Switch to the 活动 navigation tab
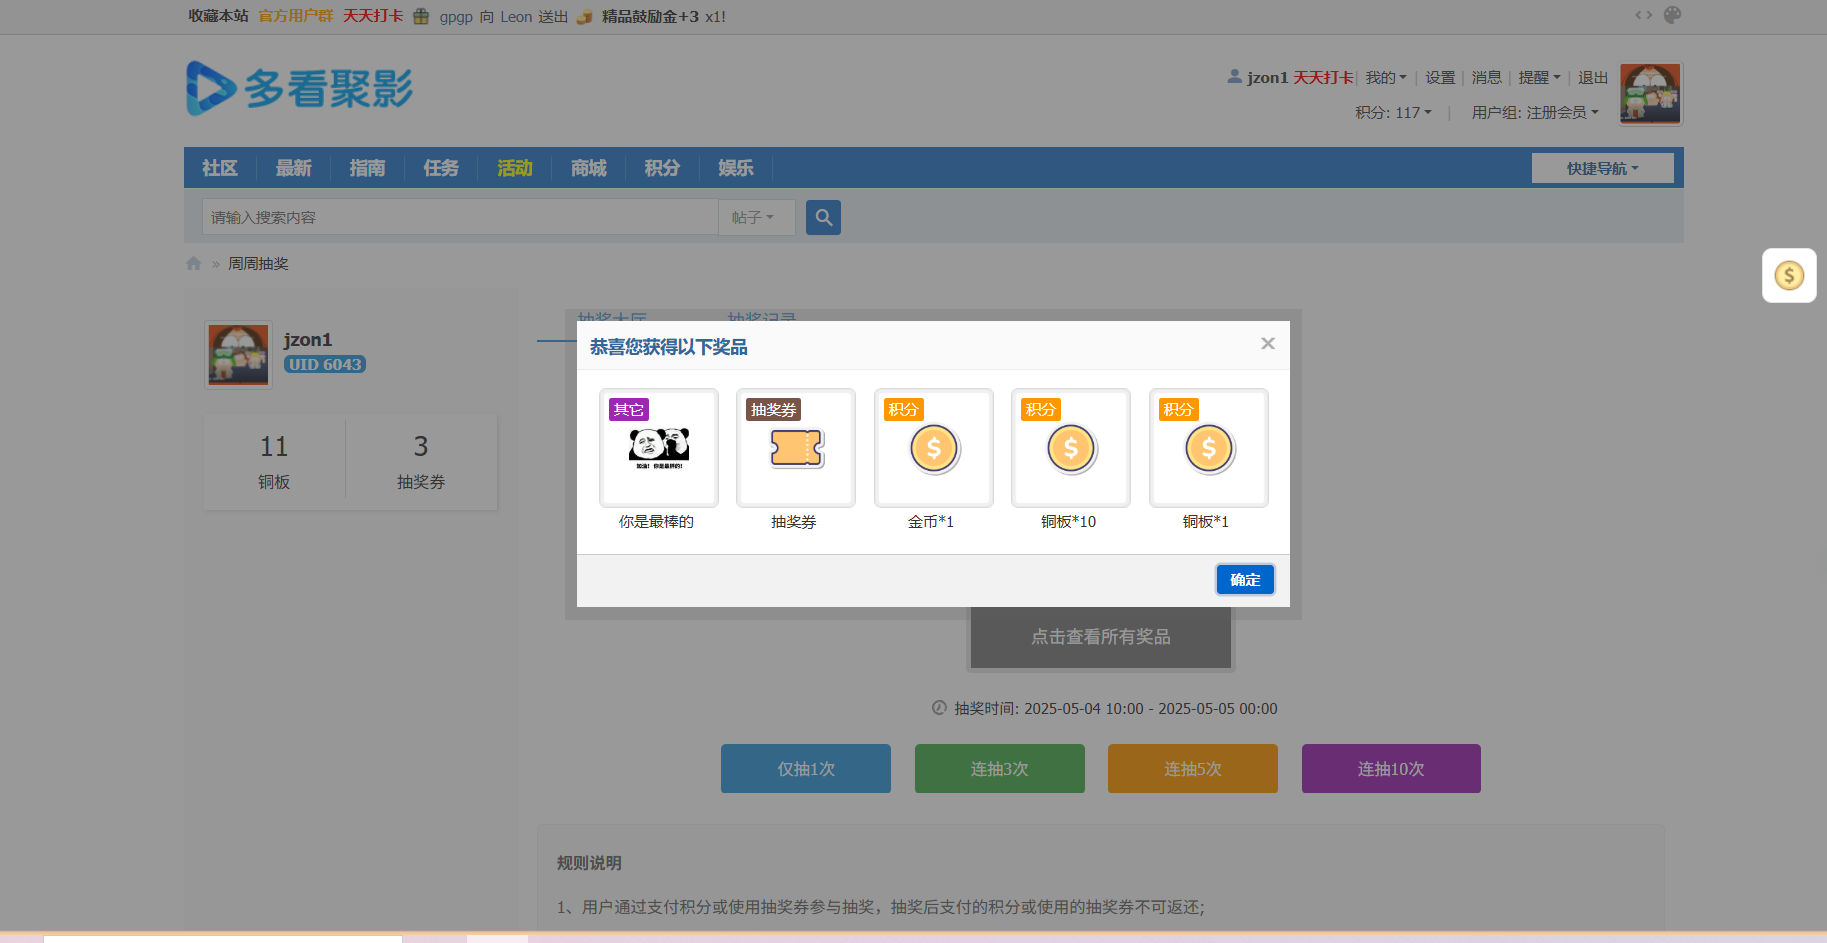This screenshot has width=1827, height=943. click(x=514, y=167)
